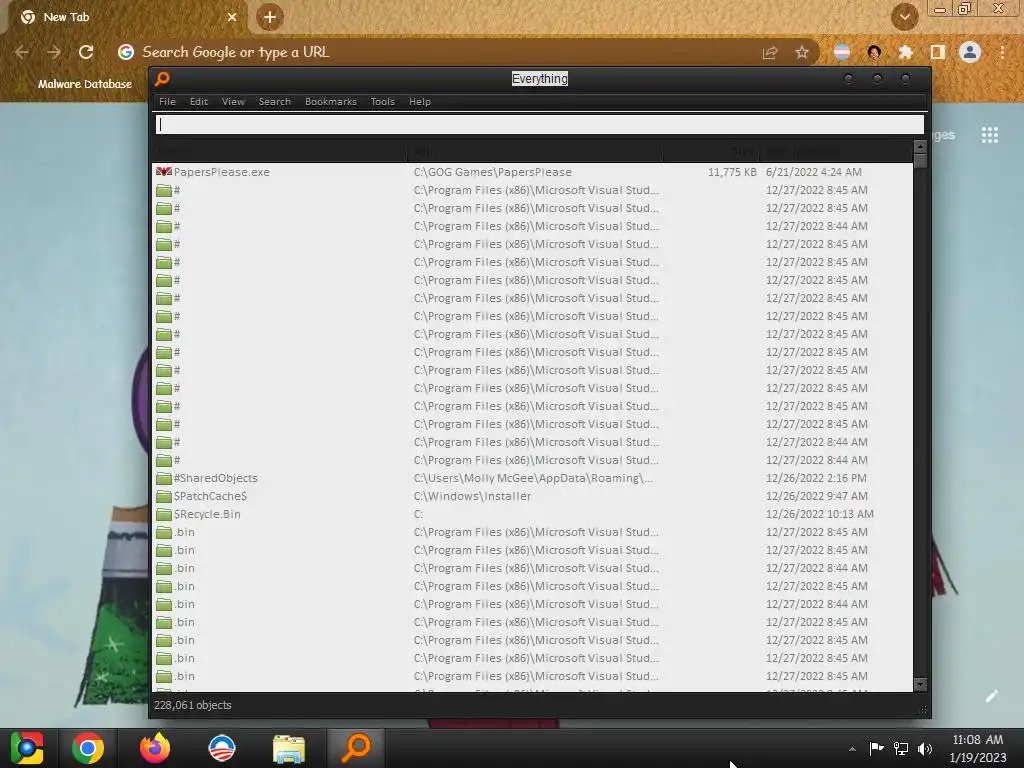Click the Action Center flag tray icon
This screenshot has height=768, width=1024.
[876, 749]
